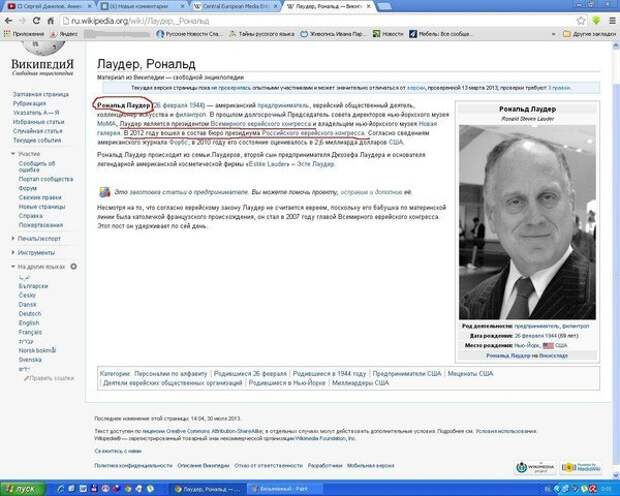Viewport: 620px width, 496px height.
Task: Open the Мобильная версия footer link
Action: tap(370, 466)
